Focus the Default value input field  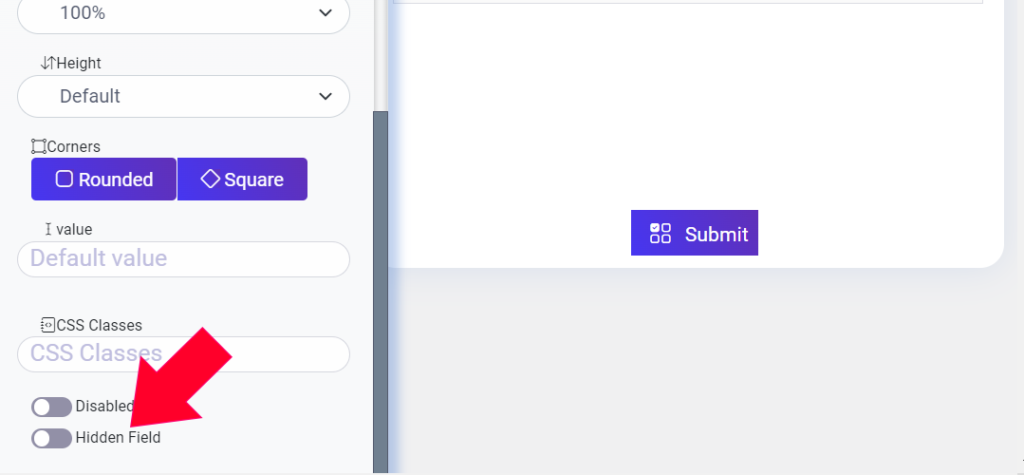184,259
